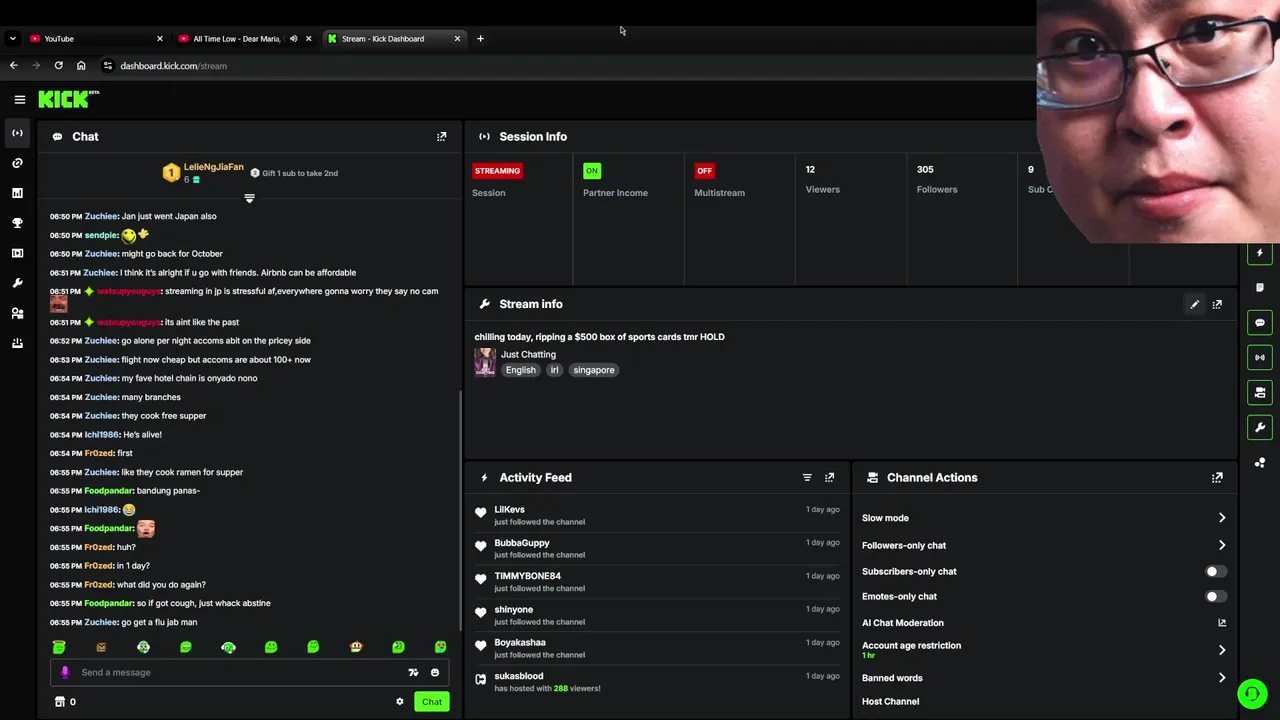Open the link icon in left sidebar
This screenshot has height=720, width=1280.
[17, 163]
